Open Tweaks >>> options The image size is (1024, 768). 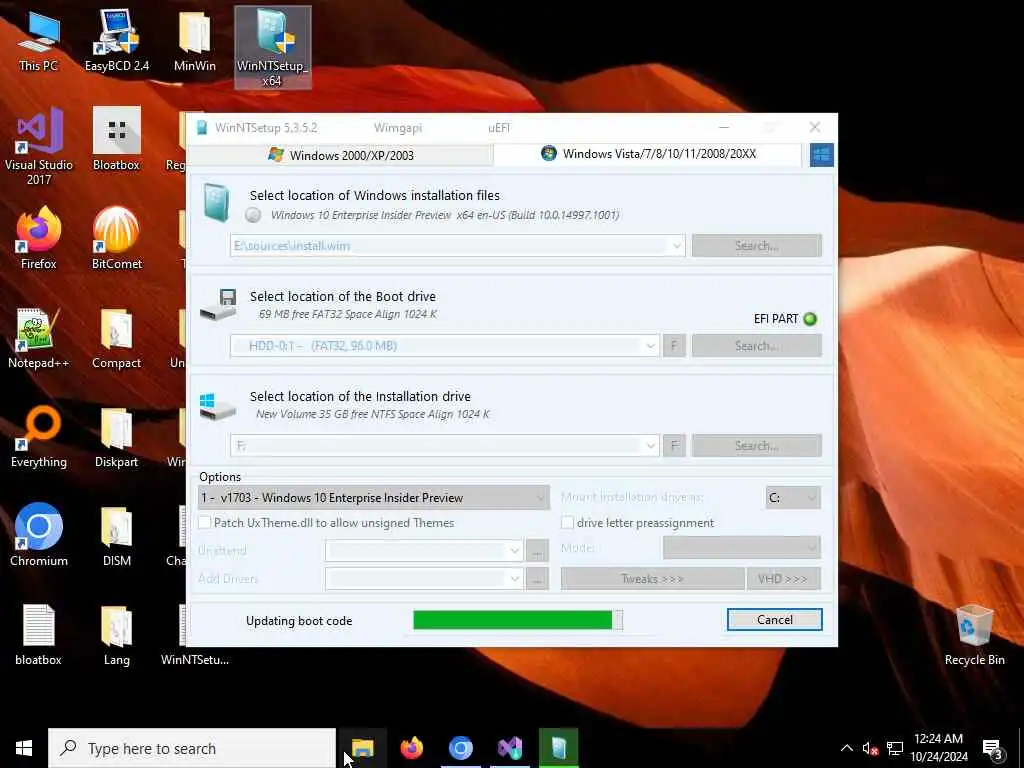[x=652, y=579]
